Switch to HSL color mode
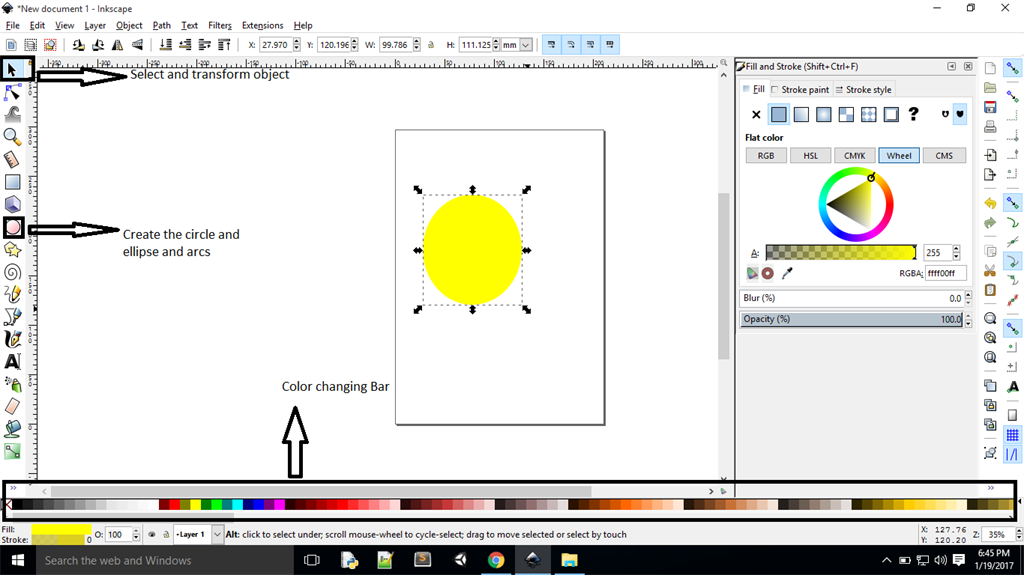 click(810, 156)
